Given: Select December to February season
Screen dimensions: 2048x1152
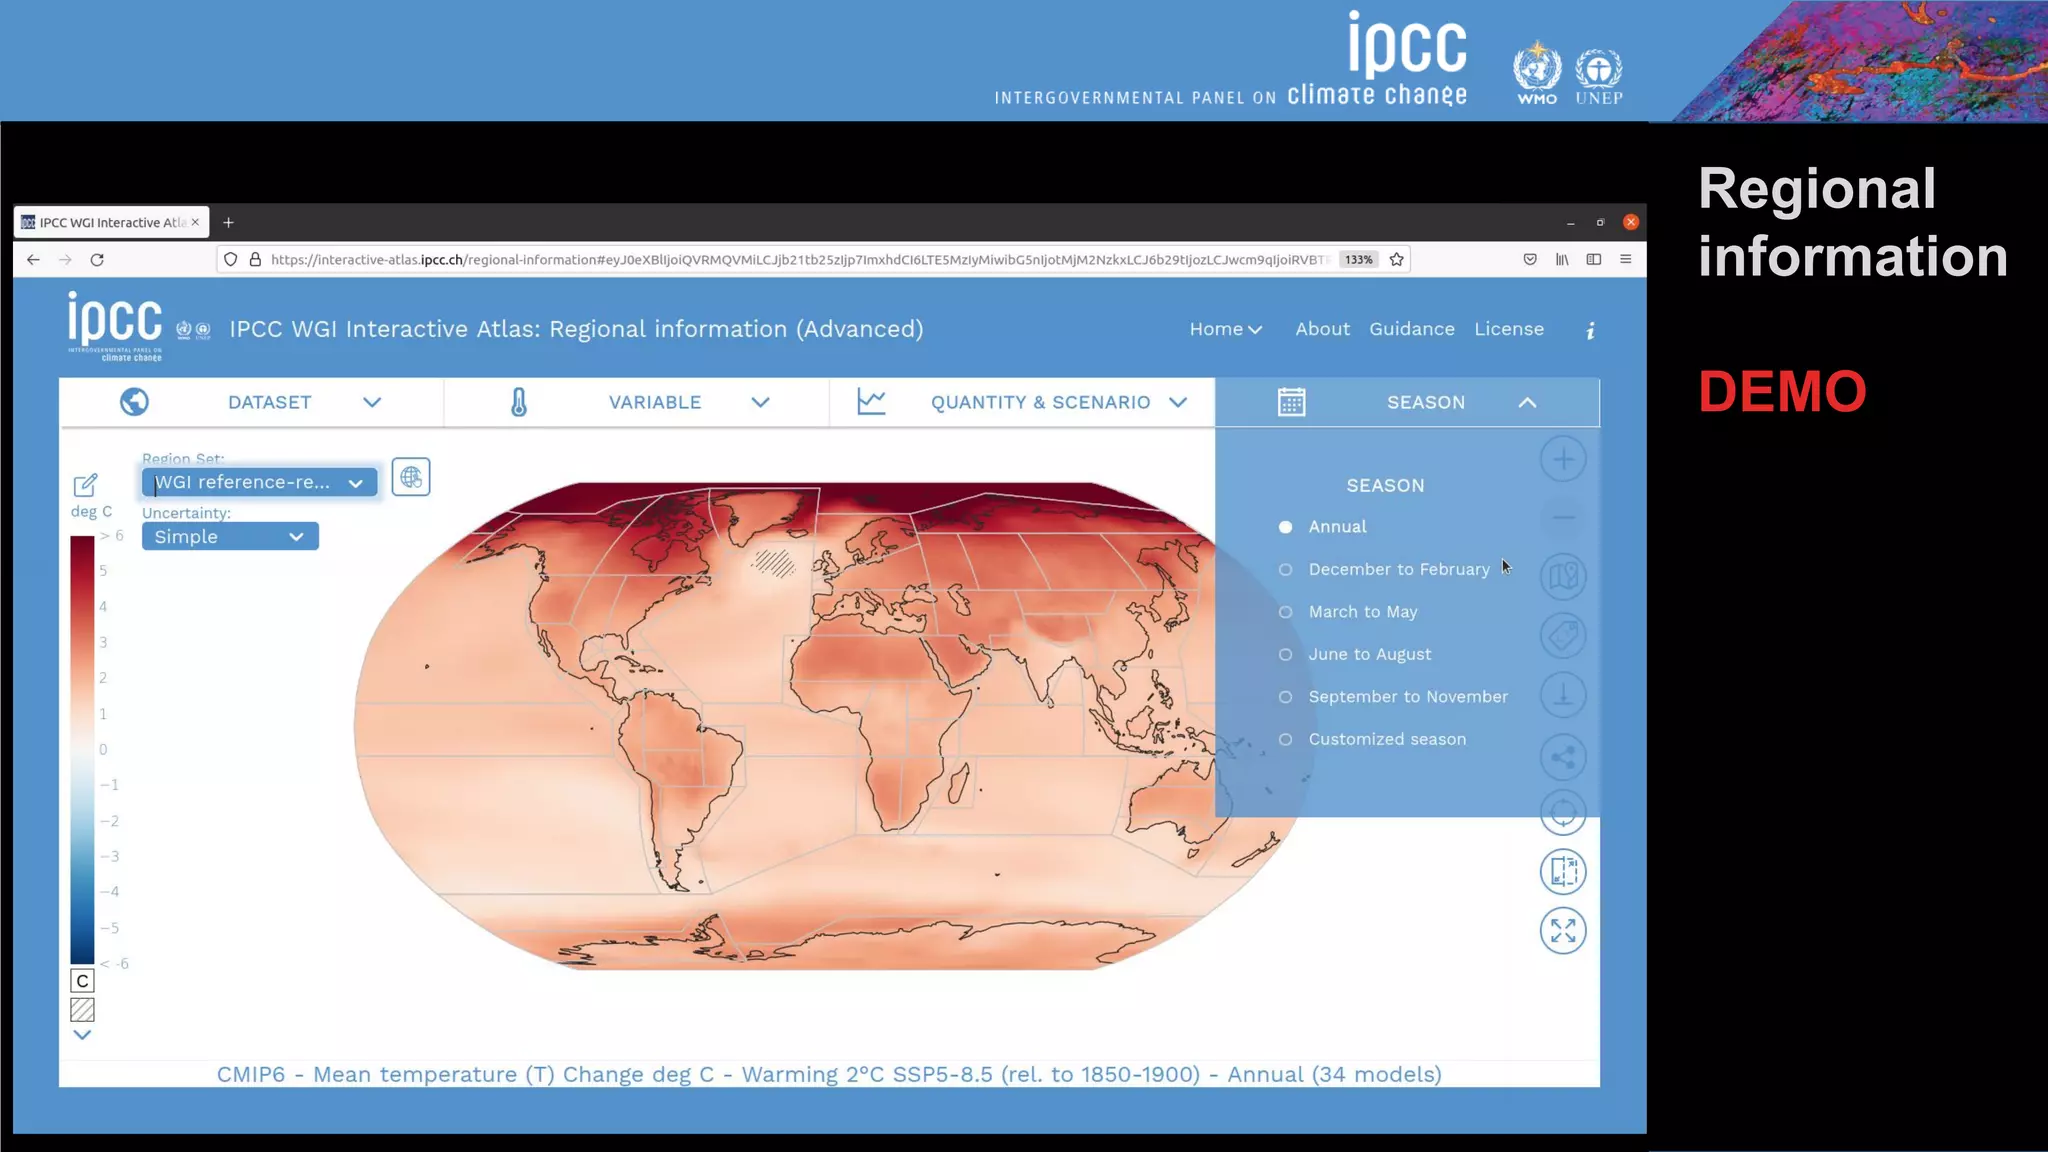Looking at the screenshot, I should (x=1384, y=570).
